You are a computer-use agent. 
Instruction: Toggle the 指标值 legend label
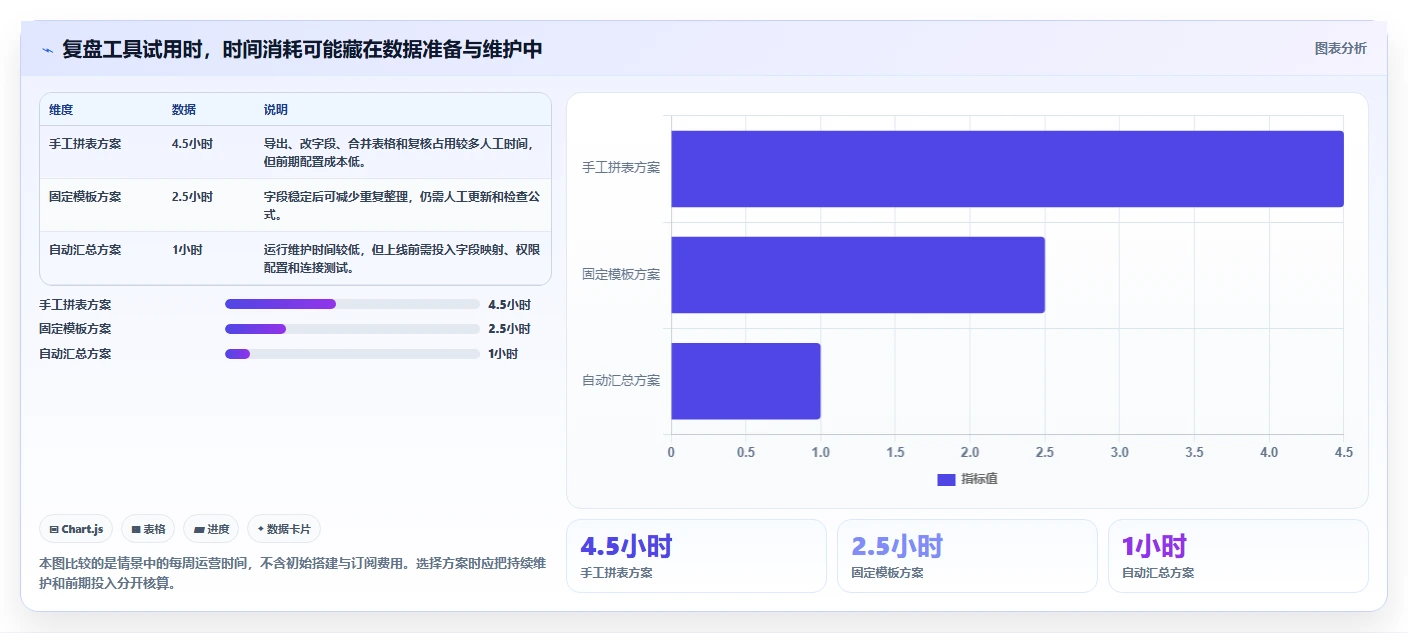tap(979, 479)
